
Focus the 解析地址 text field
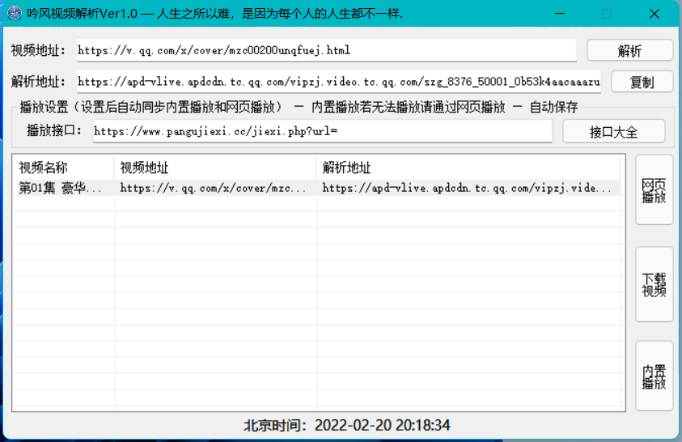point(338,82)
